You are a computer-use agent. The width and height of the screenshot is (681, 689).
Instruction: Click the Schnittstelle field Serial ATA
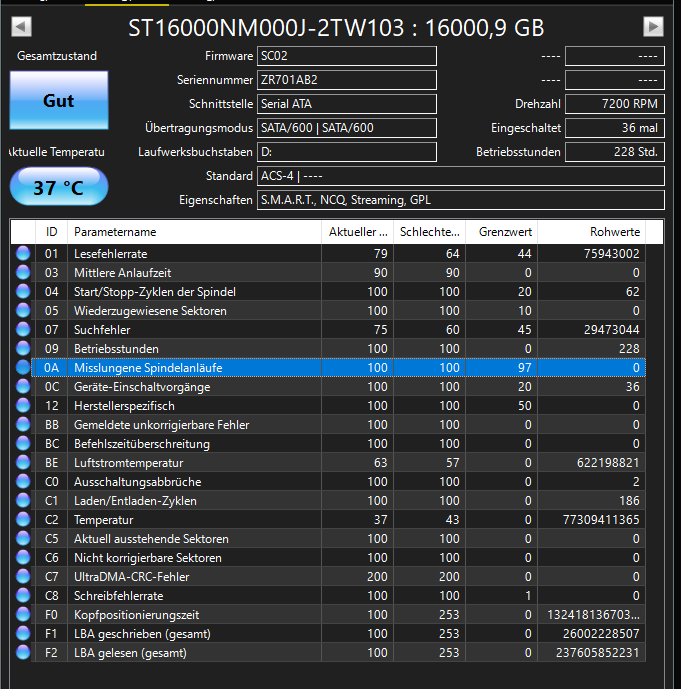tap(347, 104)
